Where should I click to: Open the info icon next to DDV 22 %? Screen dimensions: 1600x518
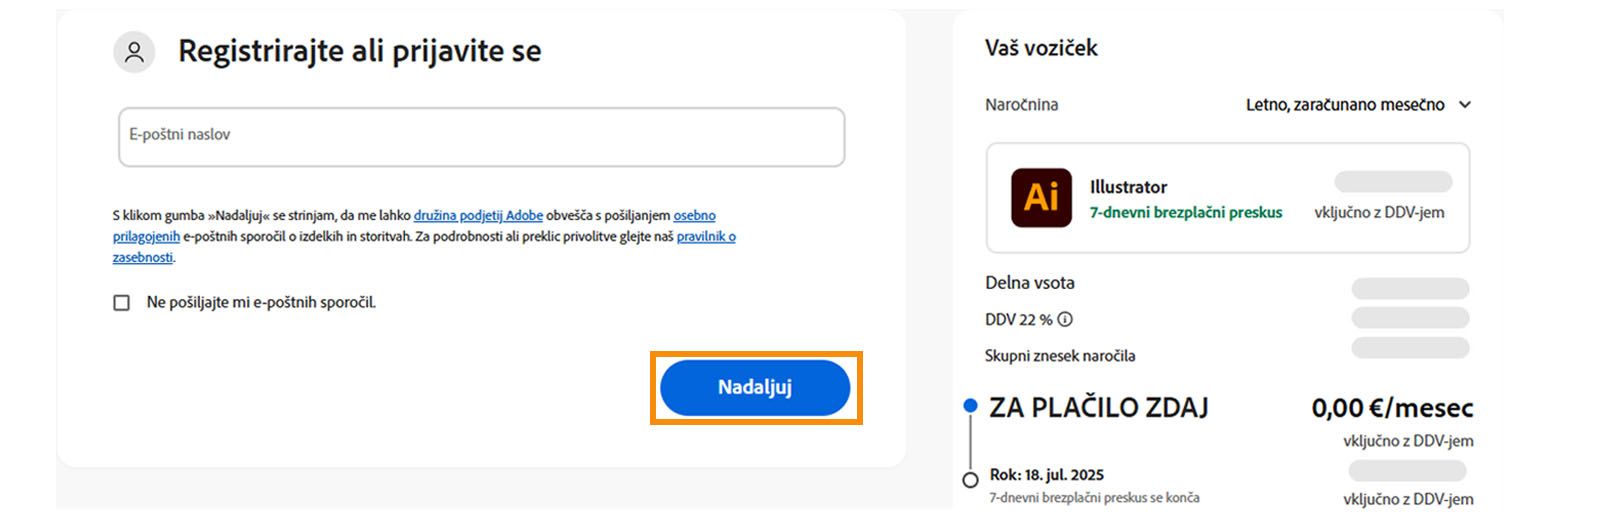coord(1065,320)
